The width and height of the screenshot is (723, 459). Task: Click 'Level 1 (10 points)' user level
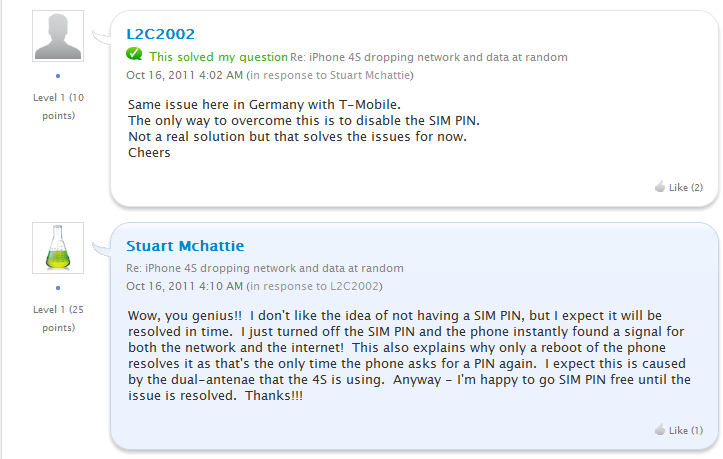59,107
